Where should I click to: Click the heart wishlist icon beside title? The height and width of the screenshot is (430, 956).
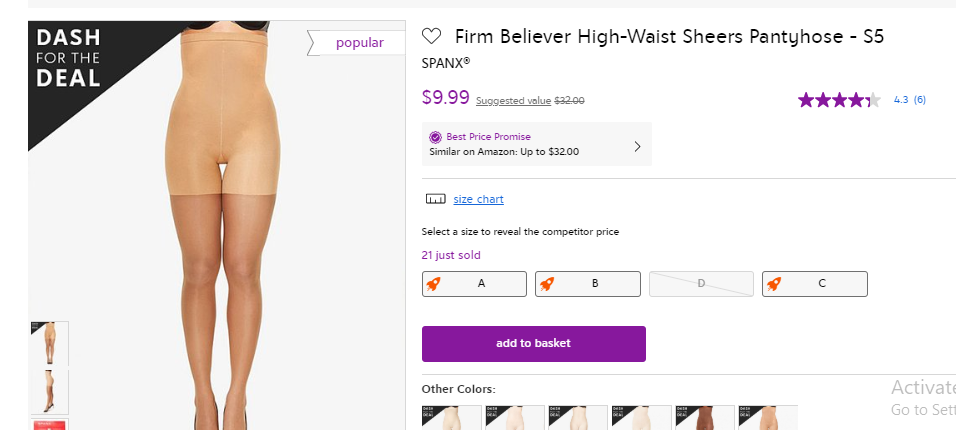pos(432,37)
